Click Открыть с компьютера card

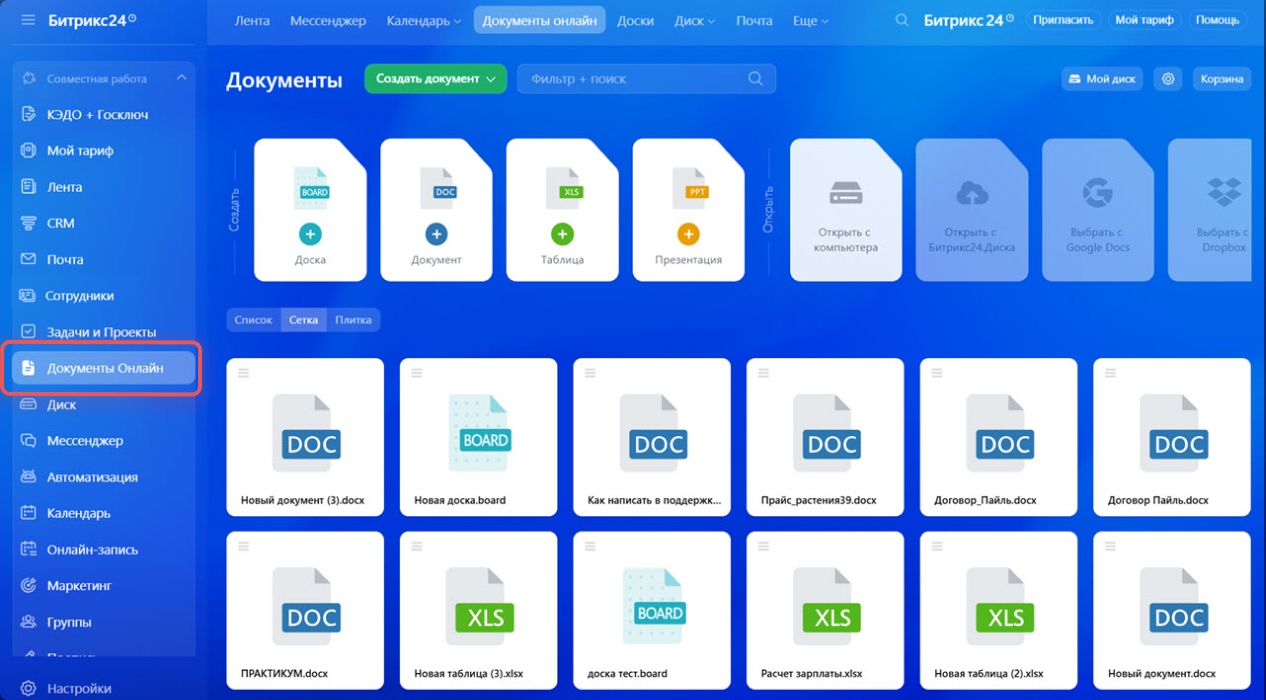click(x=846, y=210)
